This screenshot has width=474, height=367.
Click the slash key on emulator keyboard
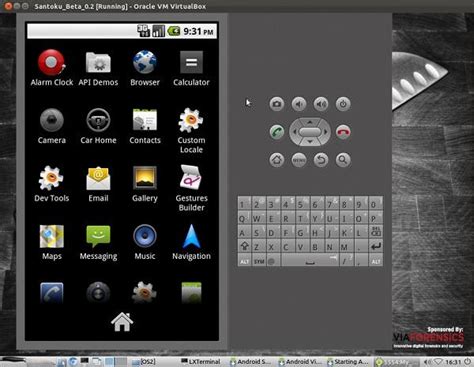point(346,261)
